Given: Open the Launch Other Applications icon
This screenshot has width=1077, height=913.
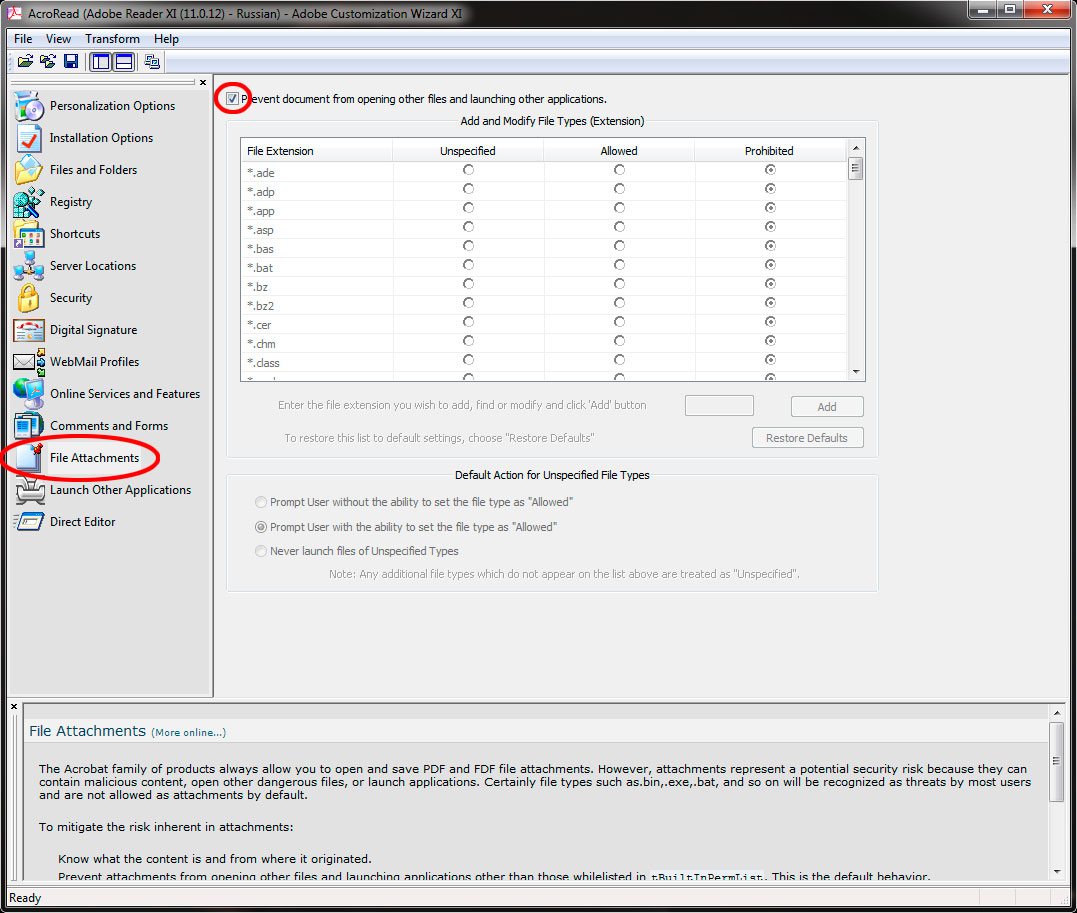Looking at the screenshot, I should click(29, 490).
